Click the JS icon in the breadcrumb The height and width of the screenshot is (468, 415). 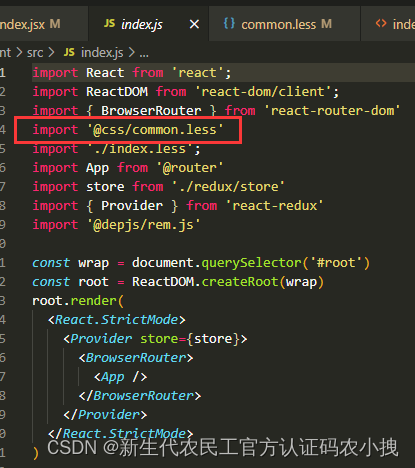tap(69, 52)
